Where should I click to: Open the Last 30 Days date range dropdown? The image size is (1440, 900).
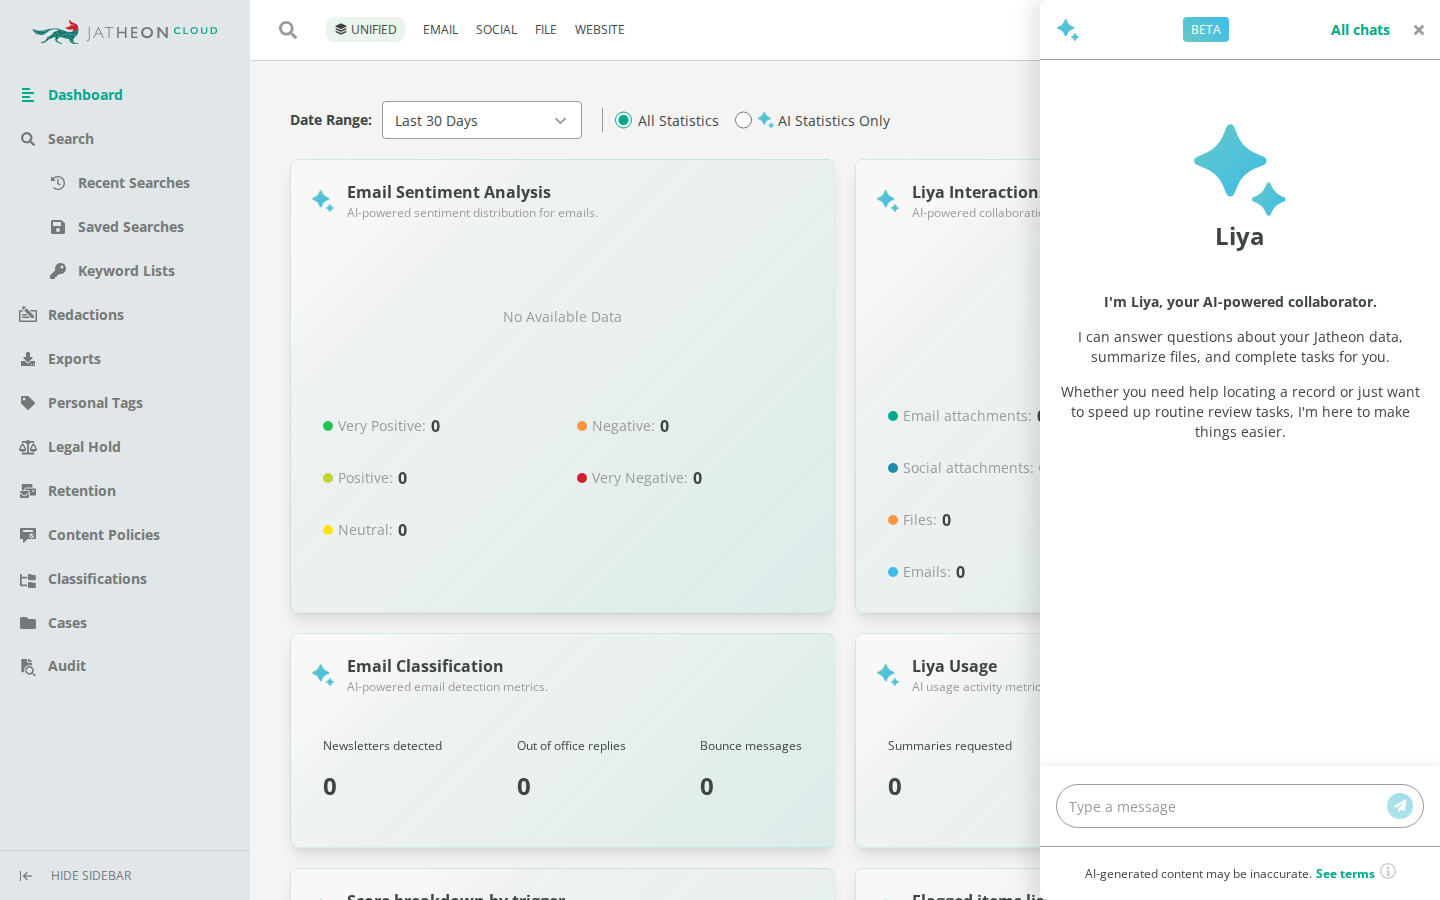482,120
